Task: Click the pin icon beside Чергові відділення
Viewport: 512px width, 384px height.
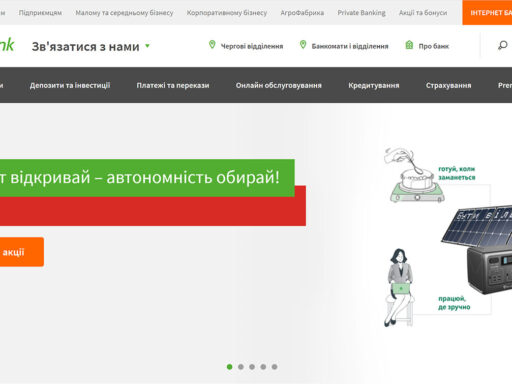Action: pyautogui.click(x=212, y=44)
